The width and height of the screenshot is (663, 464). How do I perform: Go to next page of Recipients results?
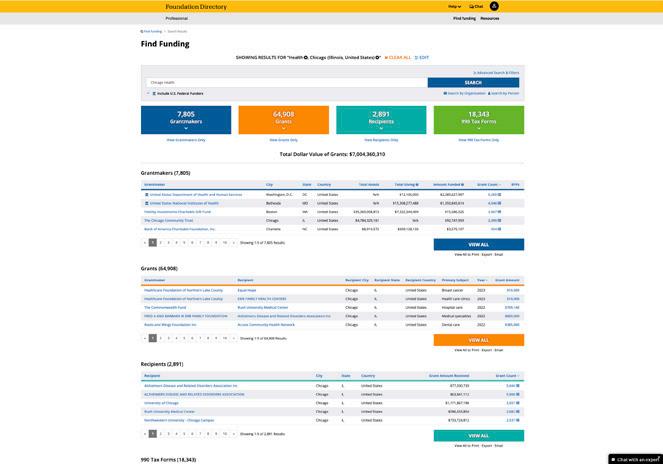[233, 434]
